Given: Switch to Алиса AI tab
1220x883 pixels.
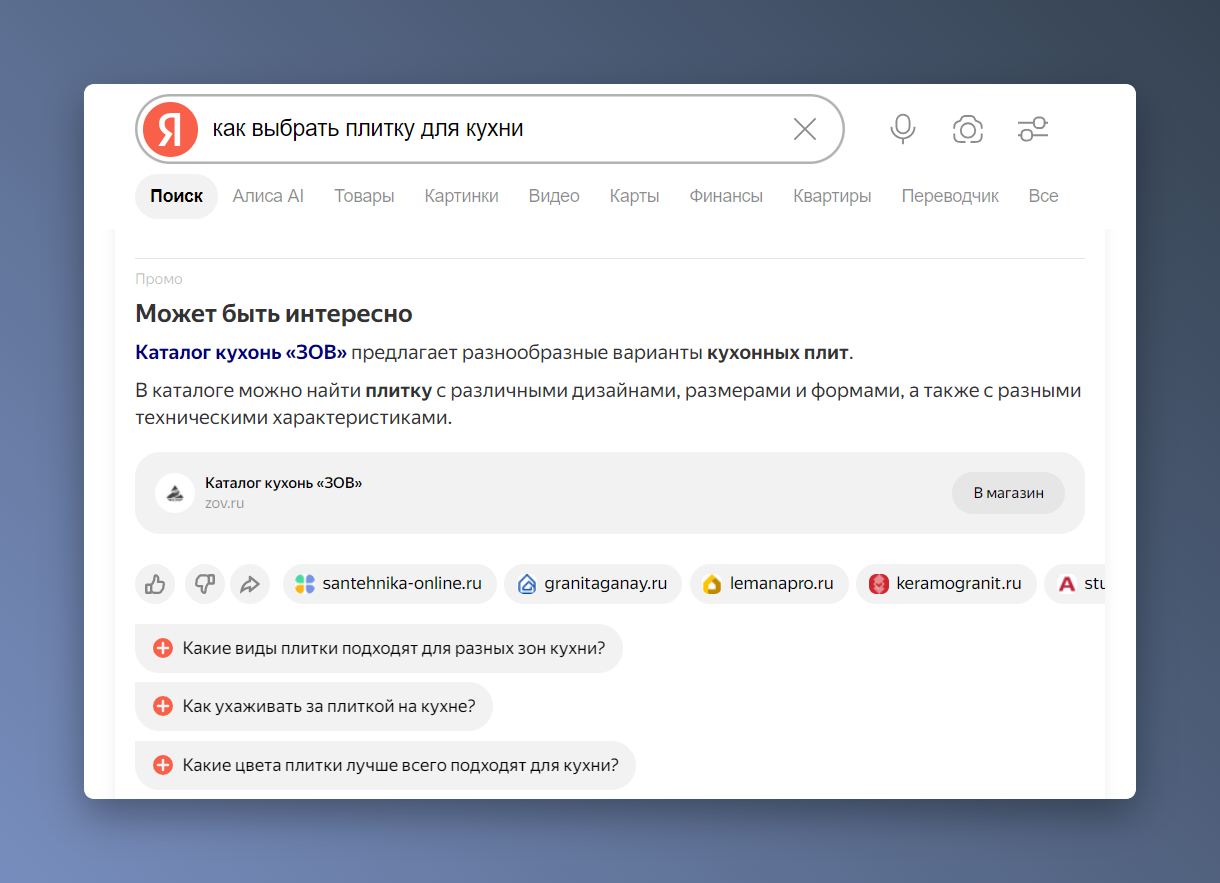Looking at the screenshot, I should 268,196.
